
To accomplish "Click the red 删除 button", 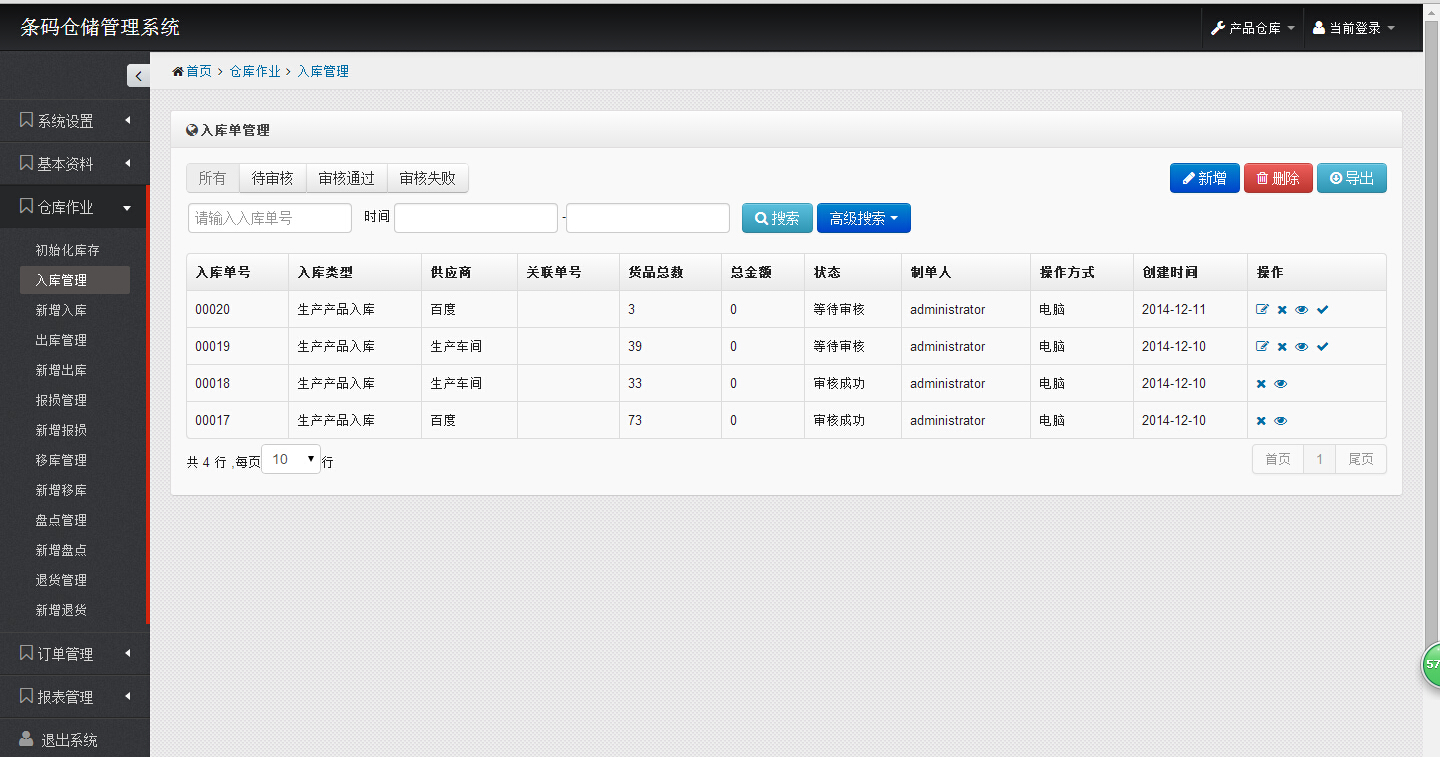I will tap(1278, 178).
